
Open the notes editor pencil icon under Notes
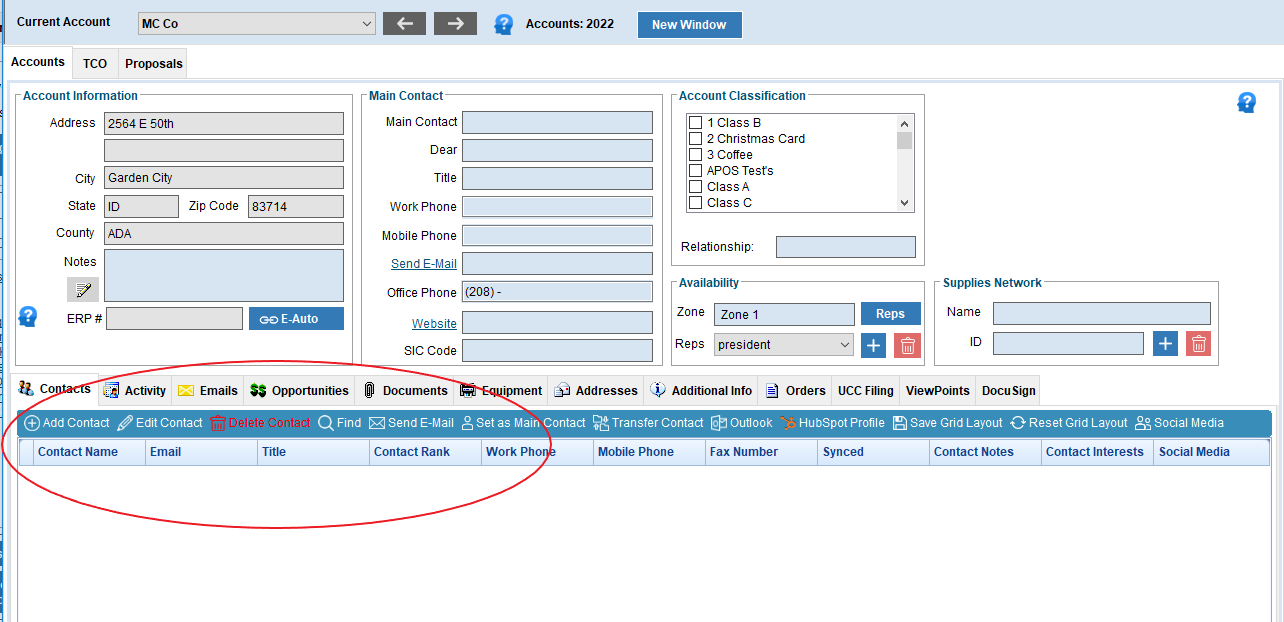[x=83, y=290]
